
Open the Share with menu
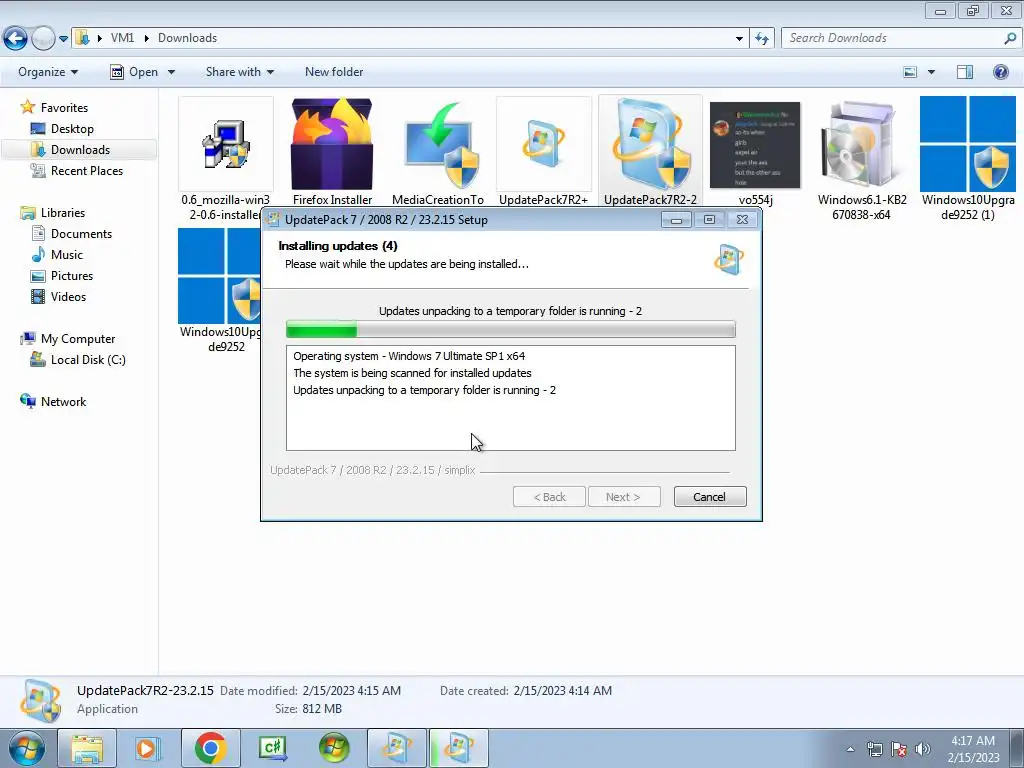tap(240, 72)
